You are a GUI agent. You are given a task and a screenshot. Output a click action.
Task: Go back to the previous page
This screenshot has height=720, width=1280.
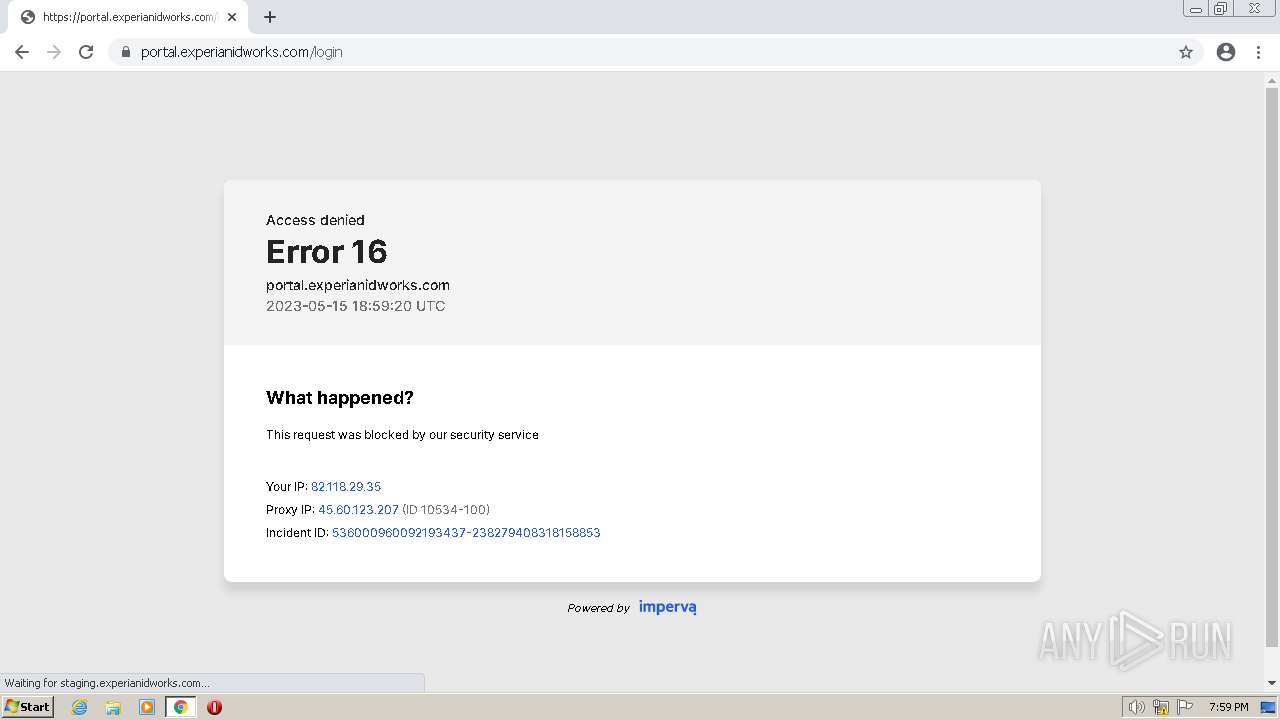(x=22, y=52)
